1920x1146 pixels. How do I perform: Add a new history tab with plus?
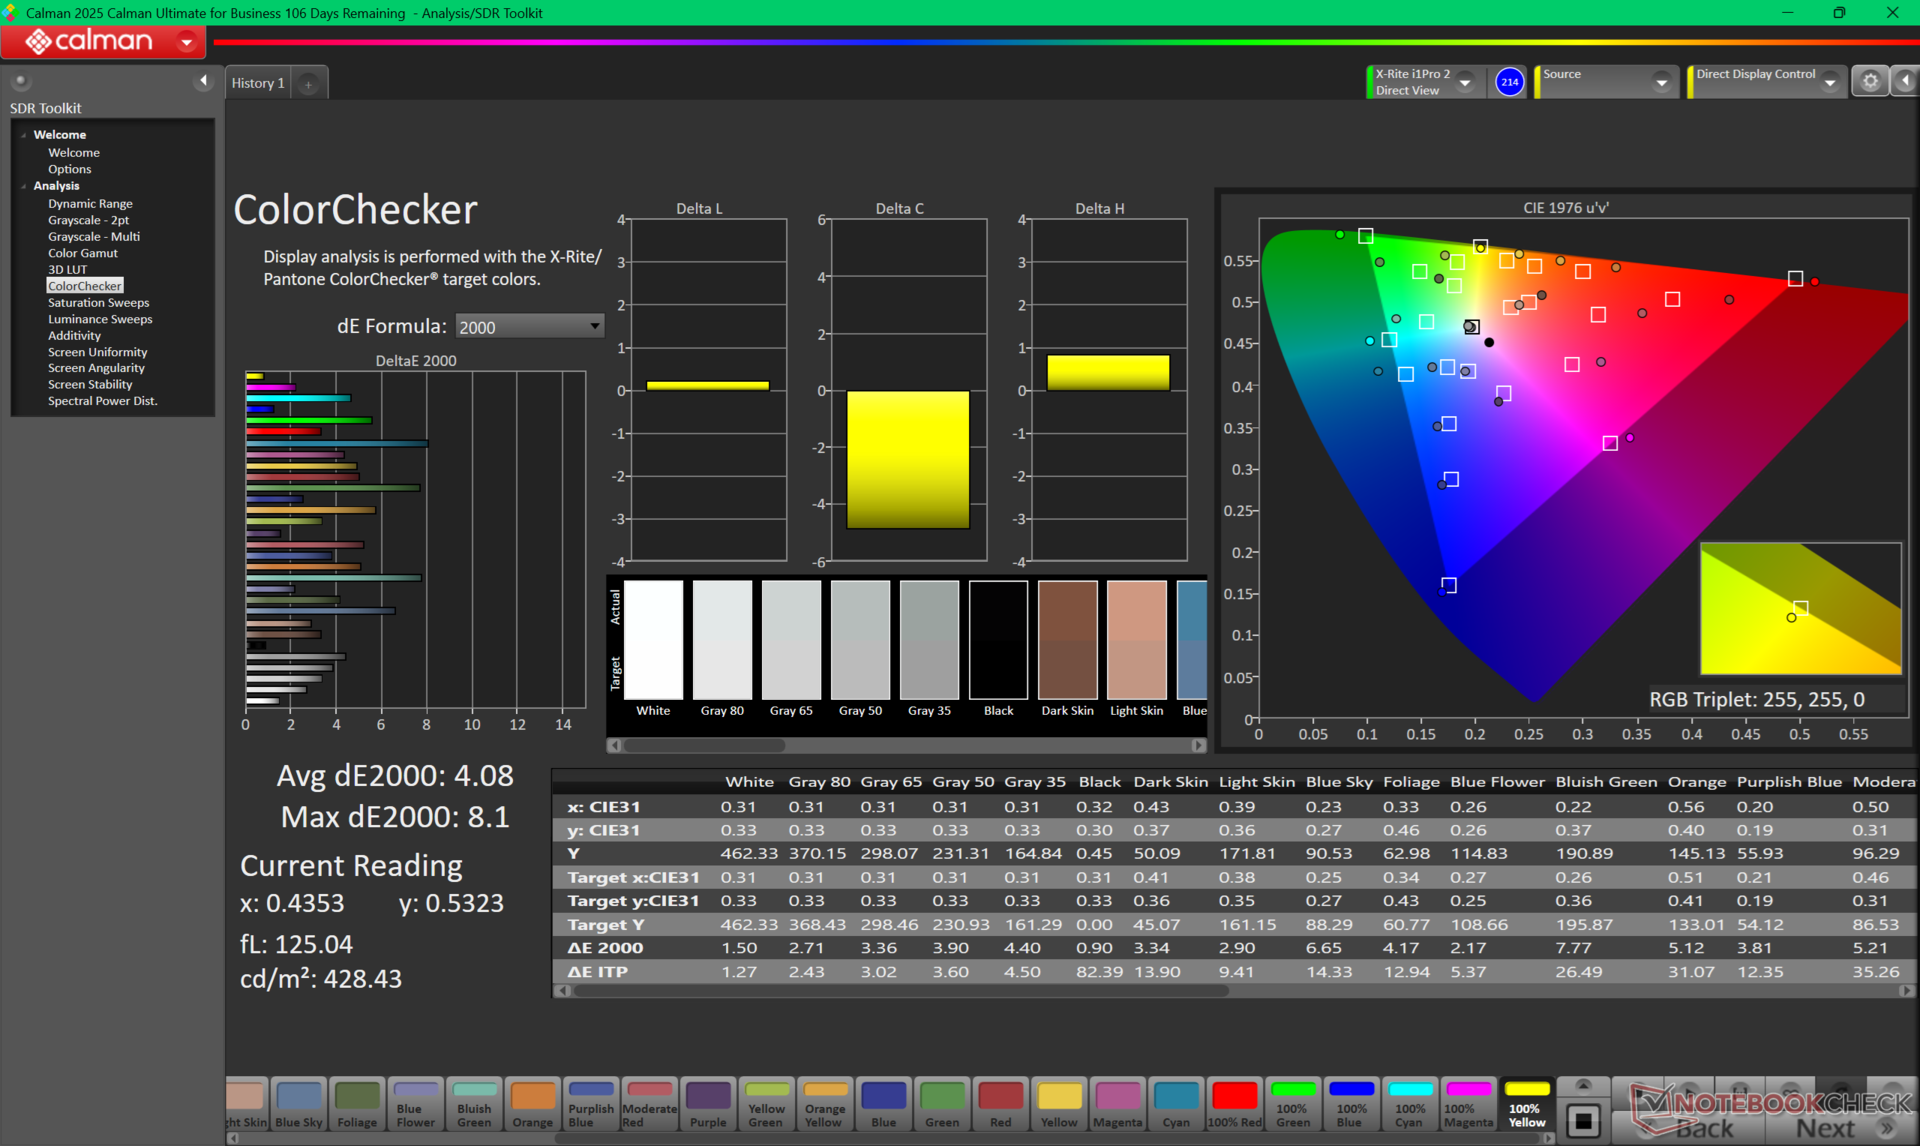308,84
